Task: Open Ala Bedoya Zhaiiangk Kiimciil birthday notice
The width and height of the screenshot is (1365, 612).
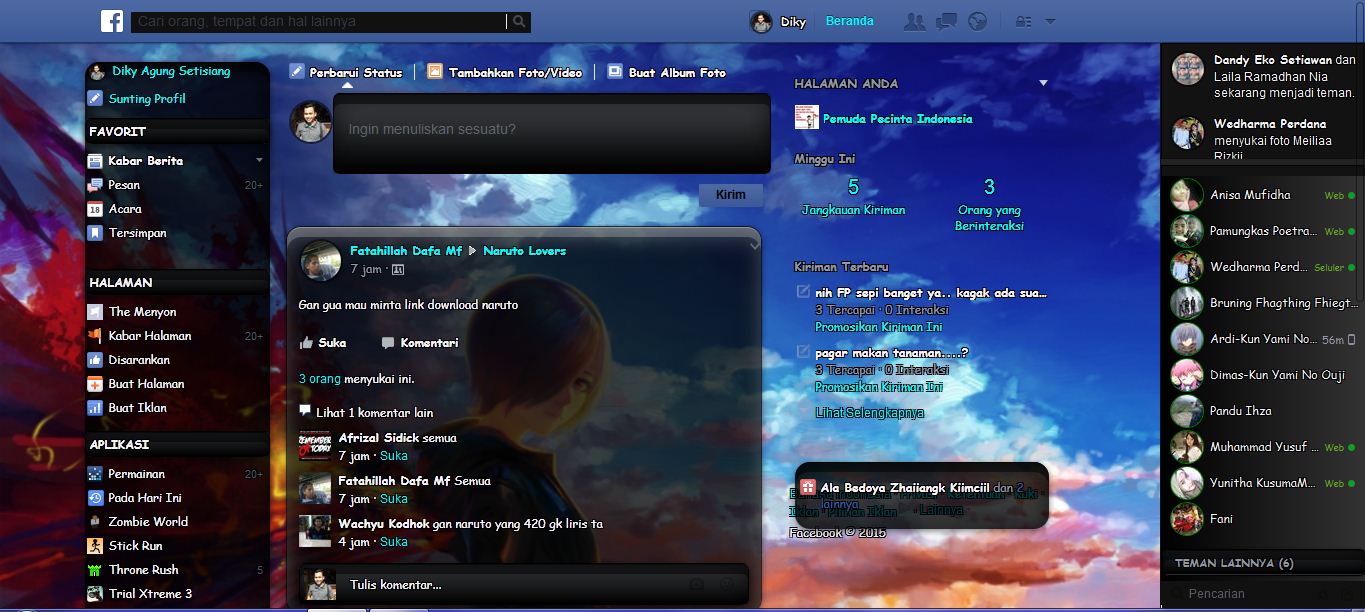Action: 921,494
